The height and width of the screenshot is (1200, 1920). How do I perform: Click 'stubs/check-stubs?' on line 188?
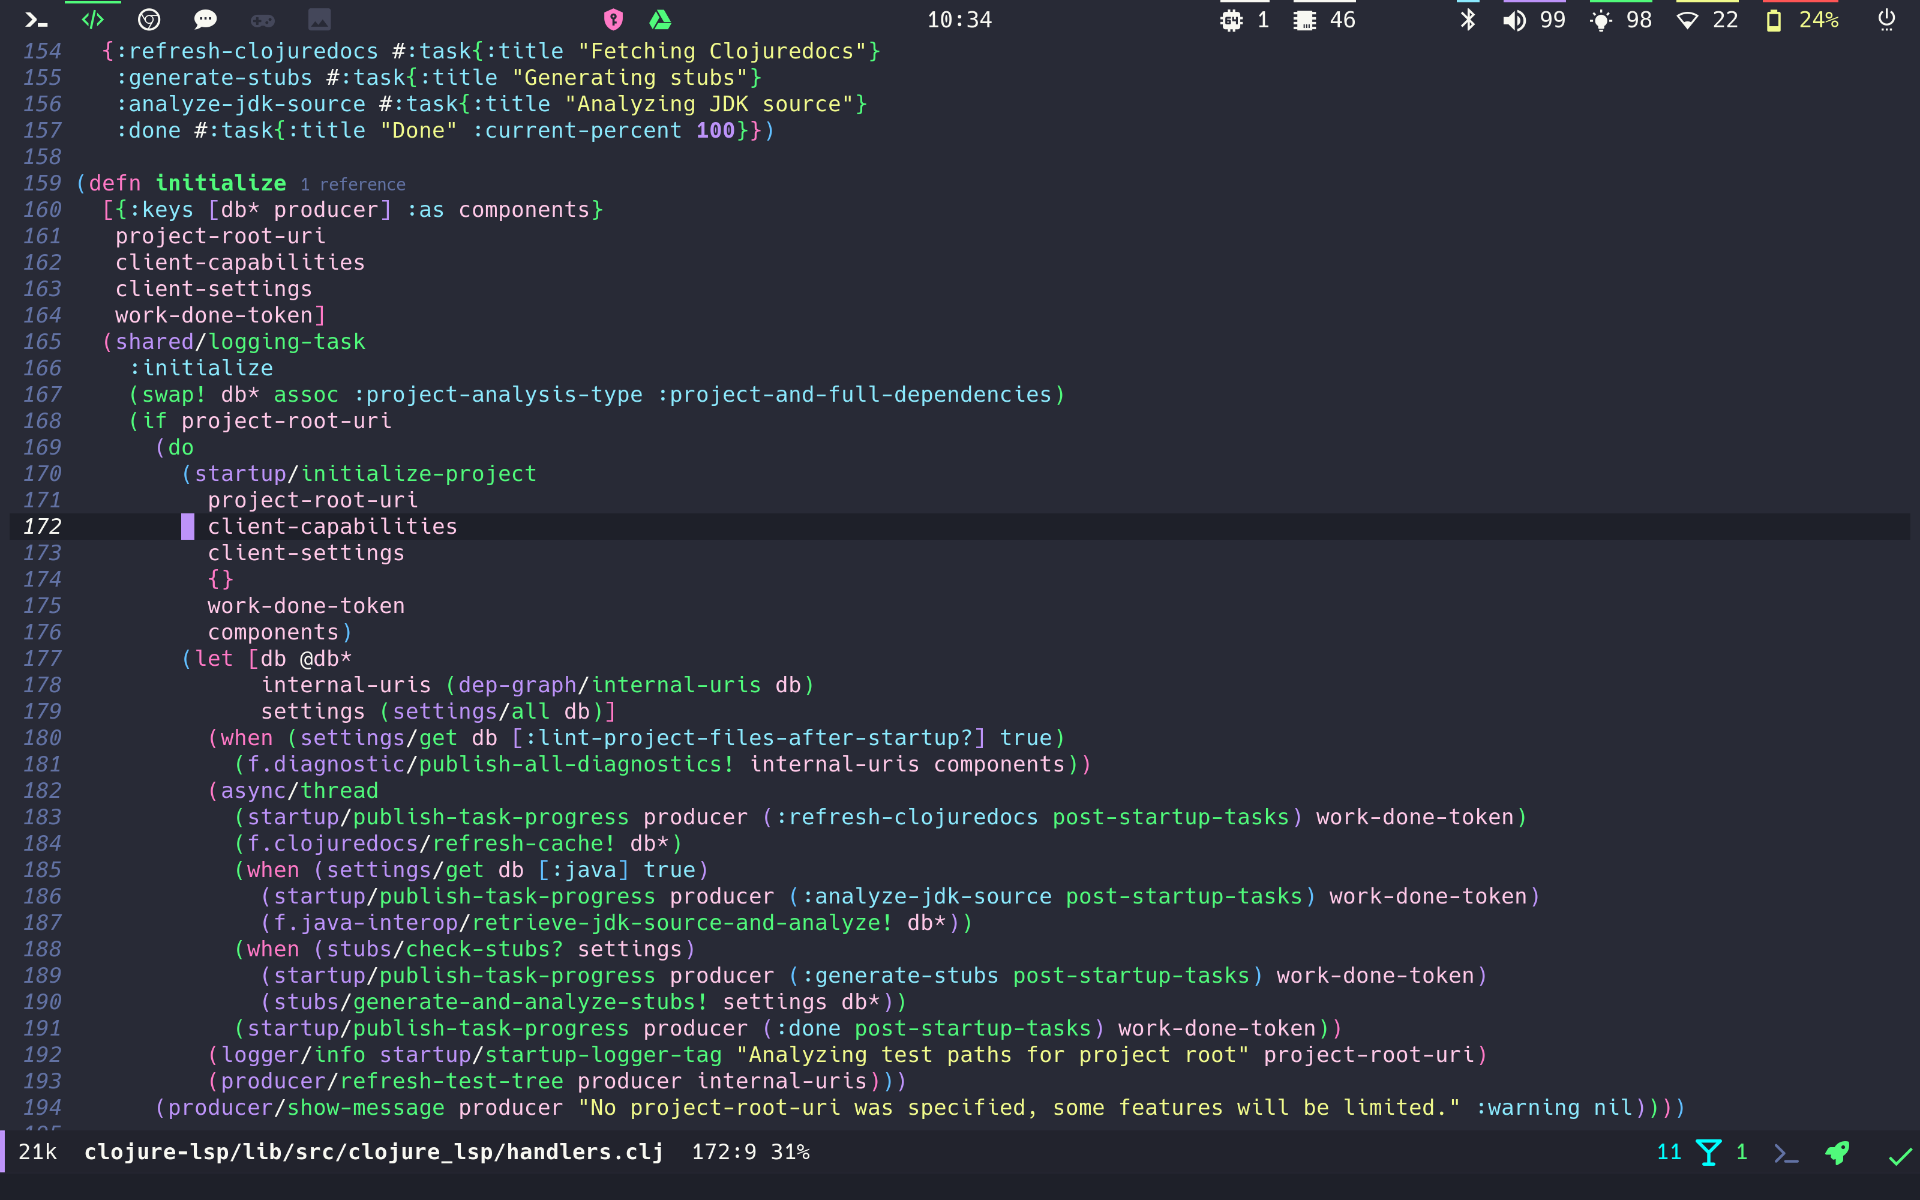tap(445, 949)
